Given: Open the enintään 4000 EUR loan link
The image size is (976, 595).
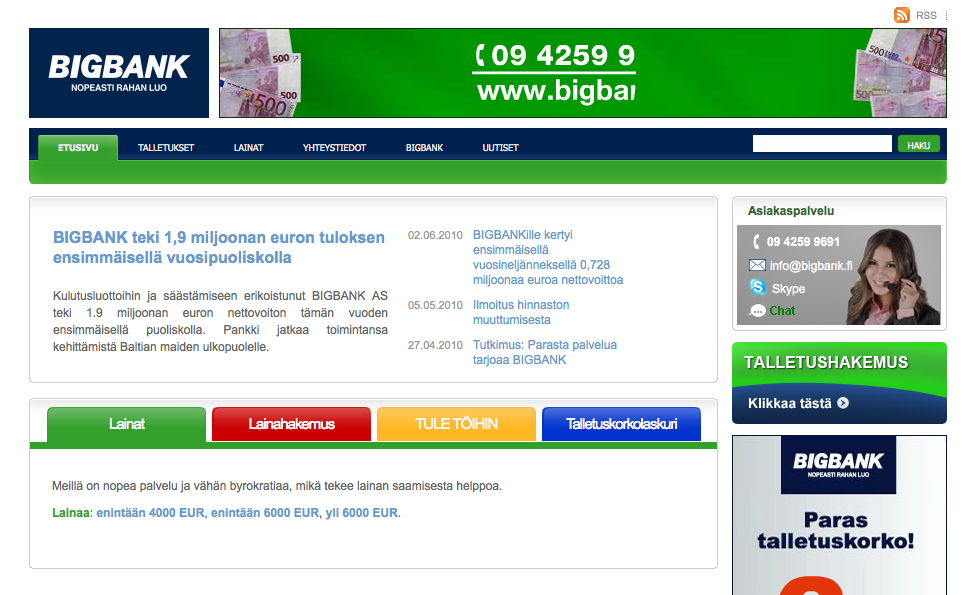Looking at the screenshot, I should pyautogui.click(x=150, y=513).
